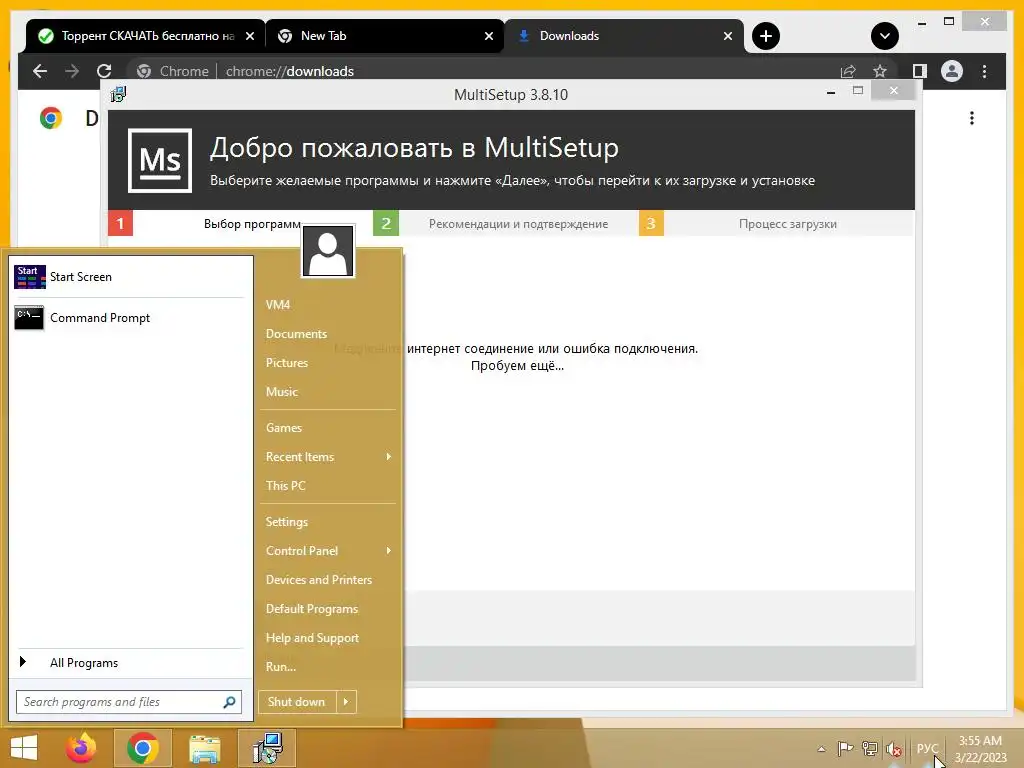The width and height of the screenshot is (1024, 768).
Task: Open Start Screen from the start menu
Action: [129, 277]
